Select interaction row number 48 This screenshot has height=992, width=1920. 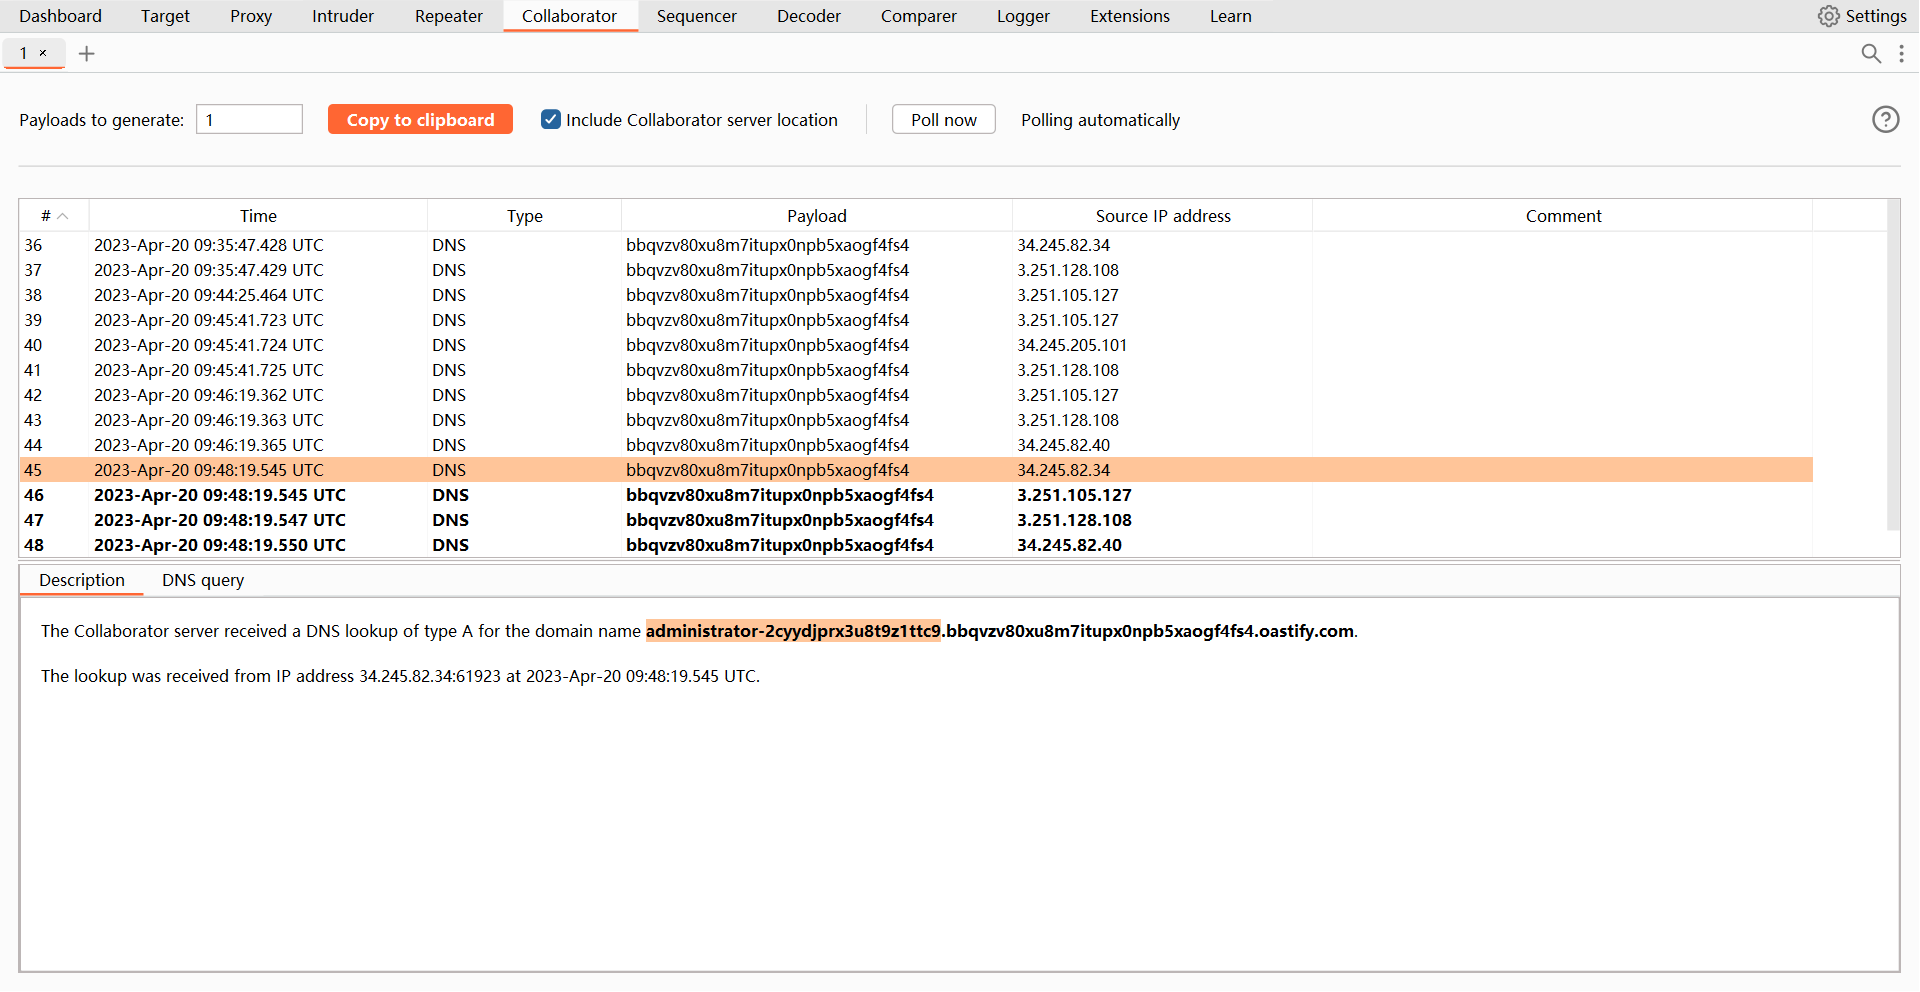[x=500, y=545]
